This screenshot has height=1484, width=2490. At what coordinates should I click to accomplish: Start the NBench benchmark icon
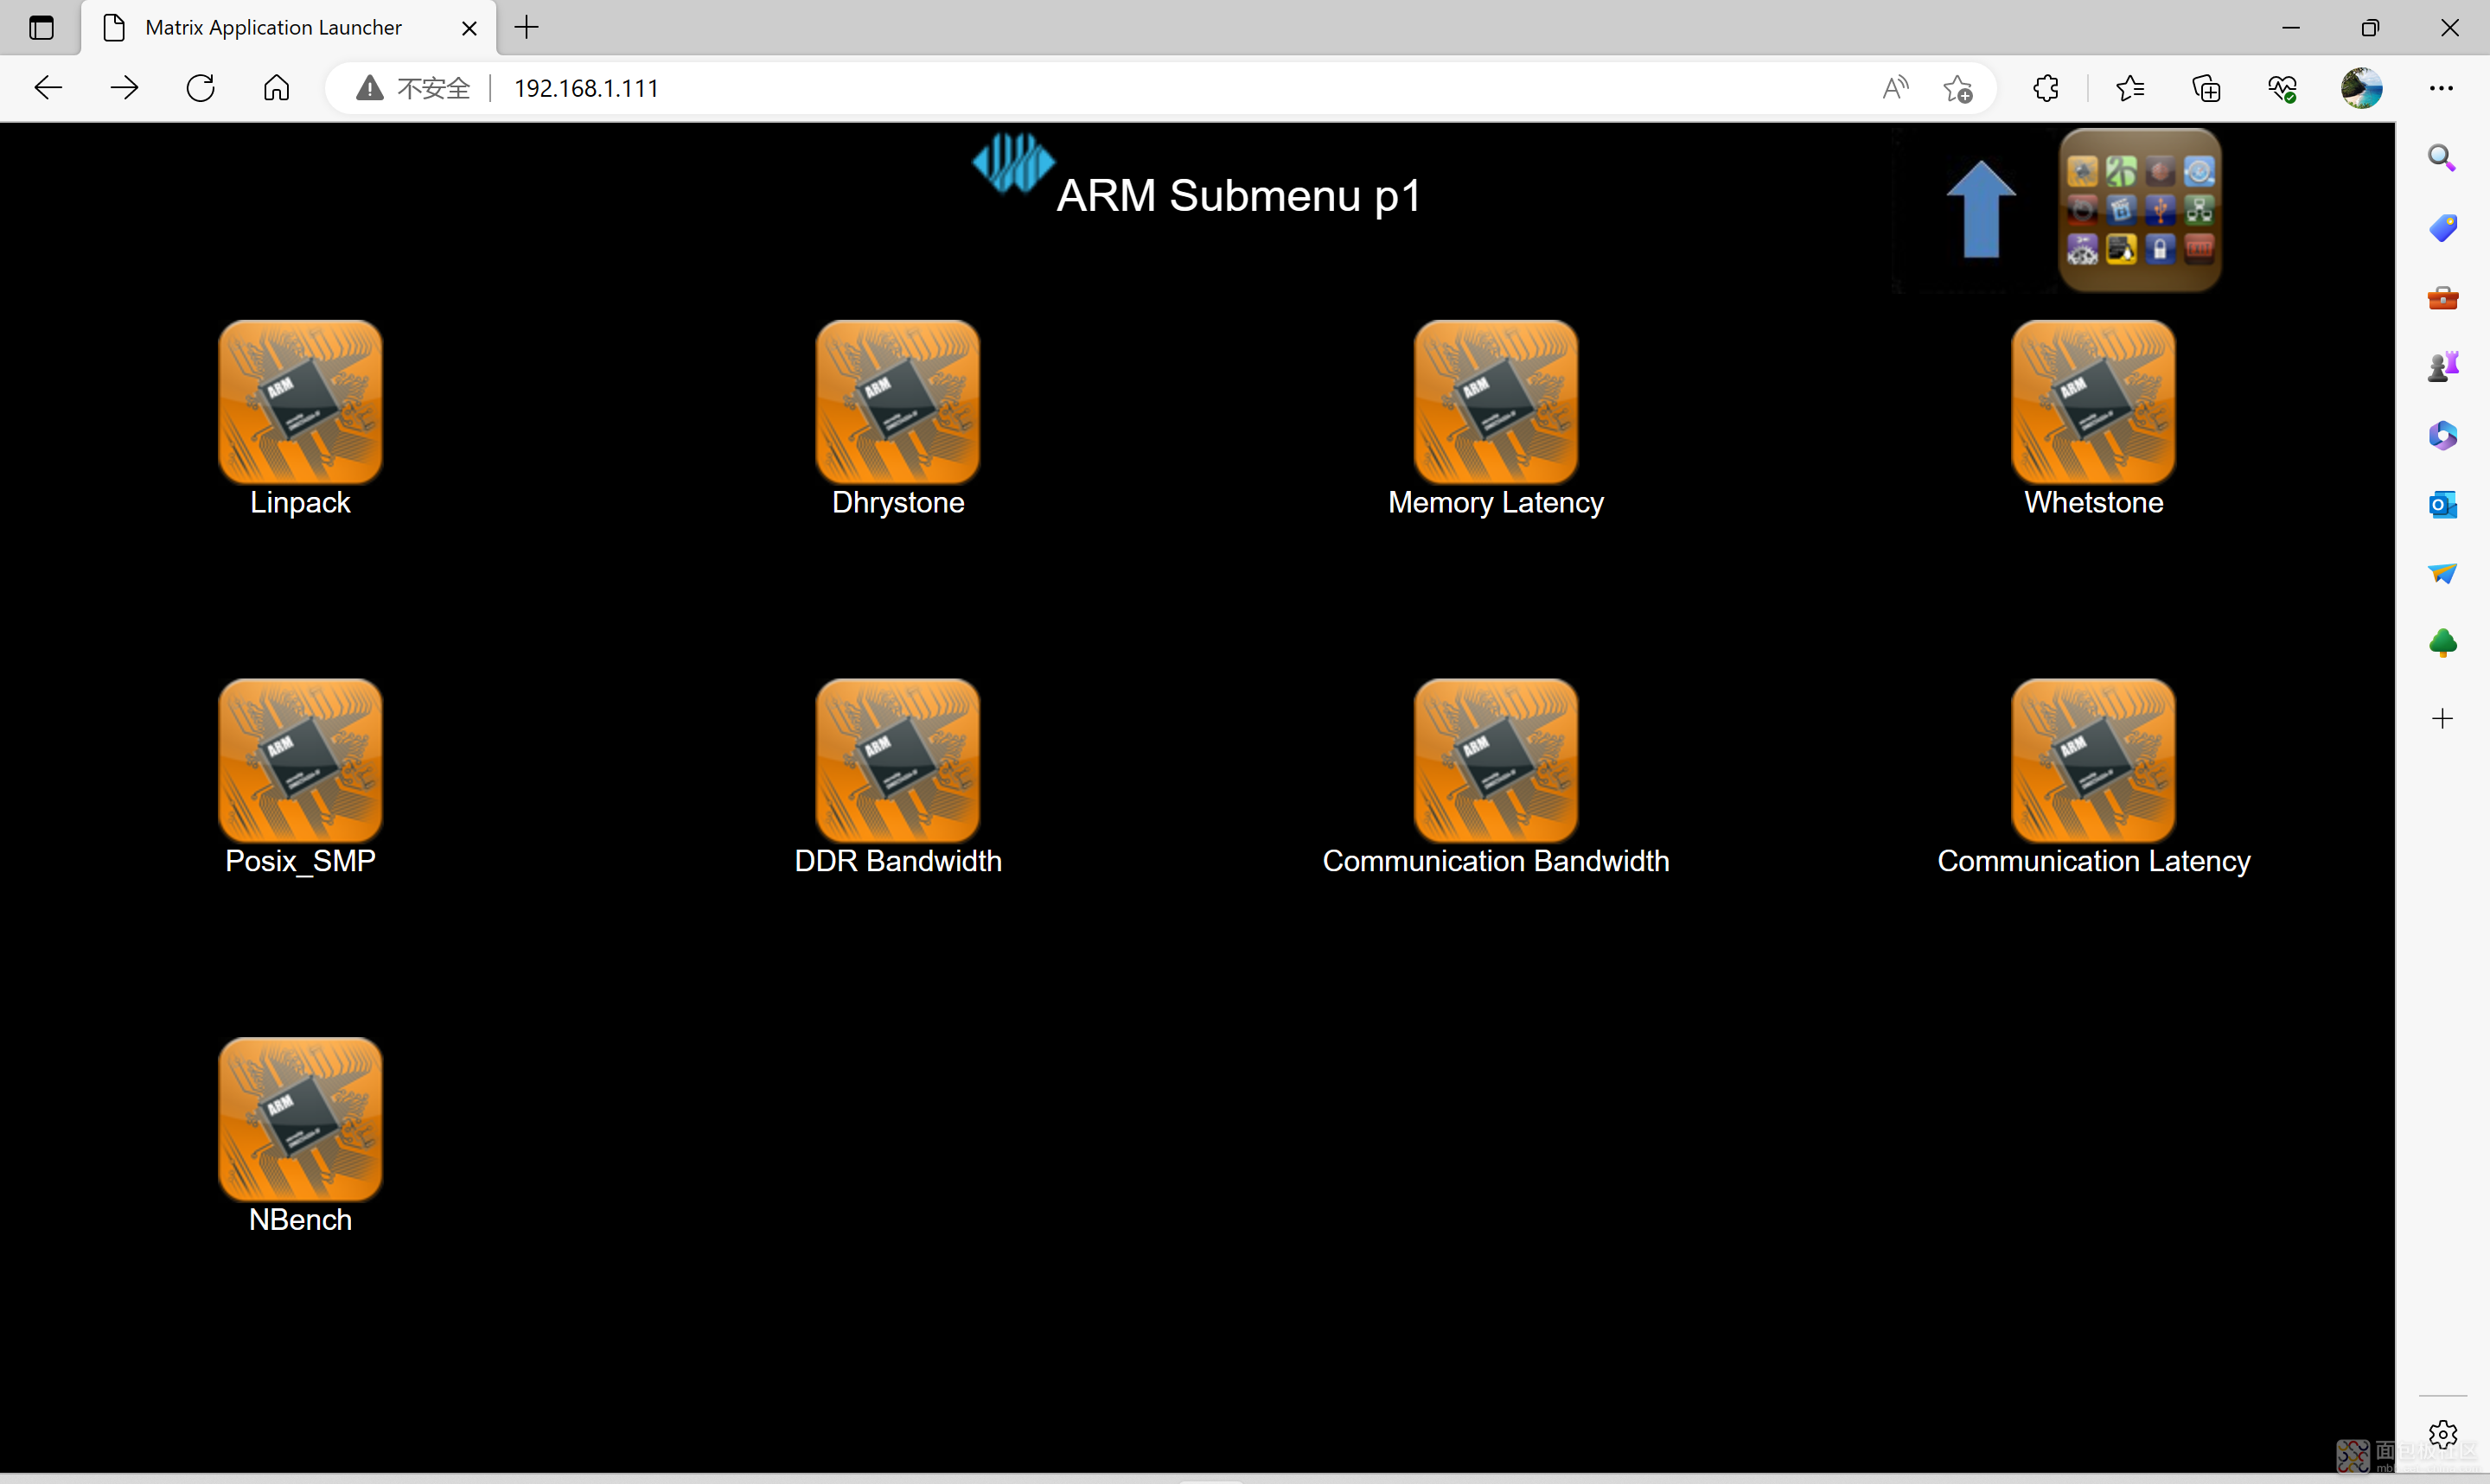[300, 1119]
